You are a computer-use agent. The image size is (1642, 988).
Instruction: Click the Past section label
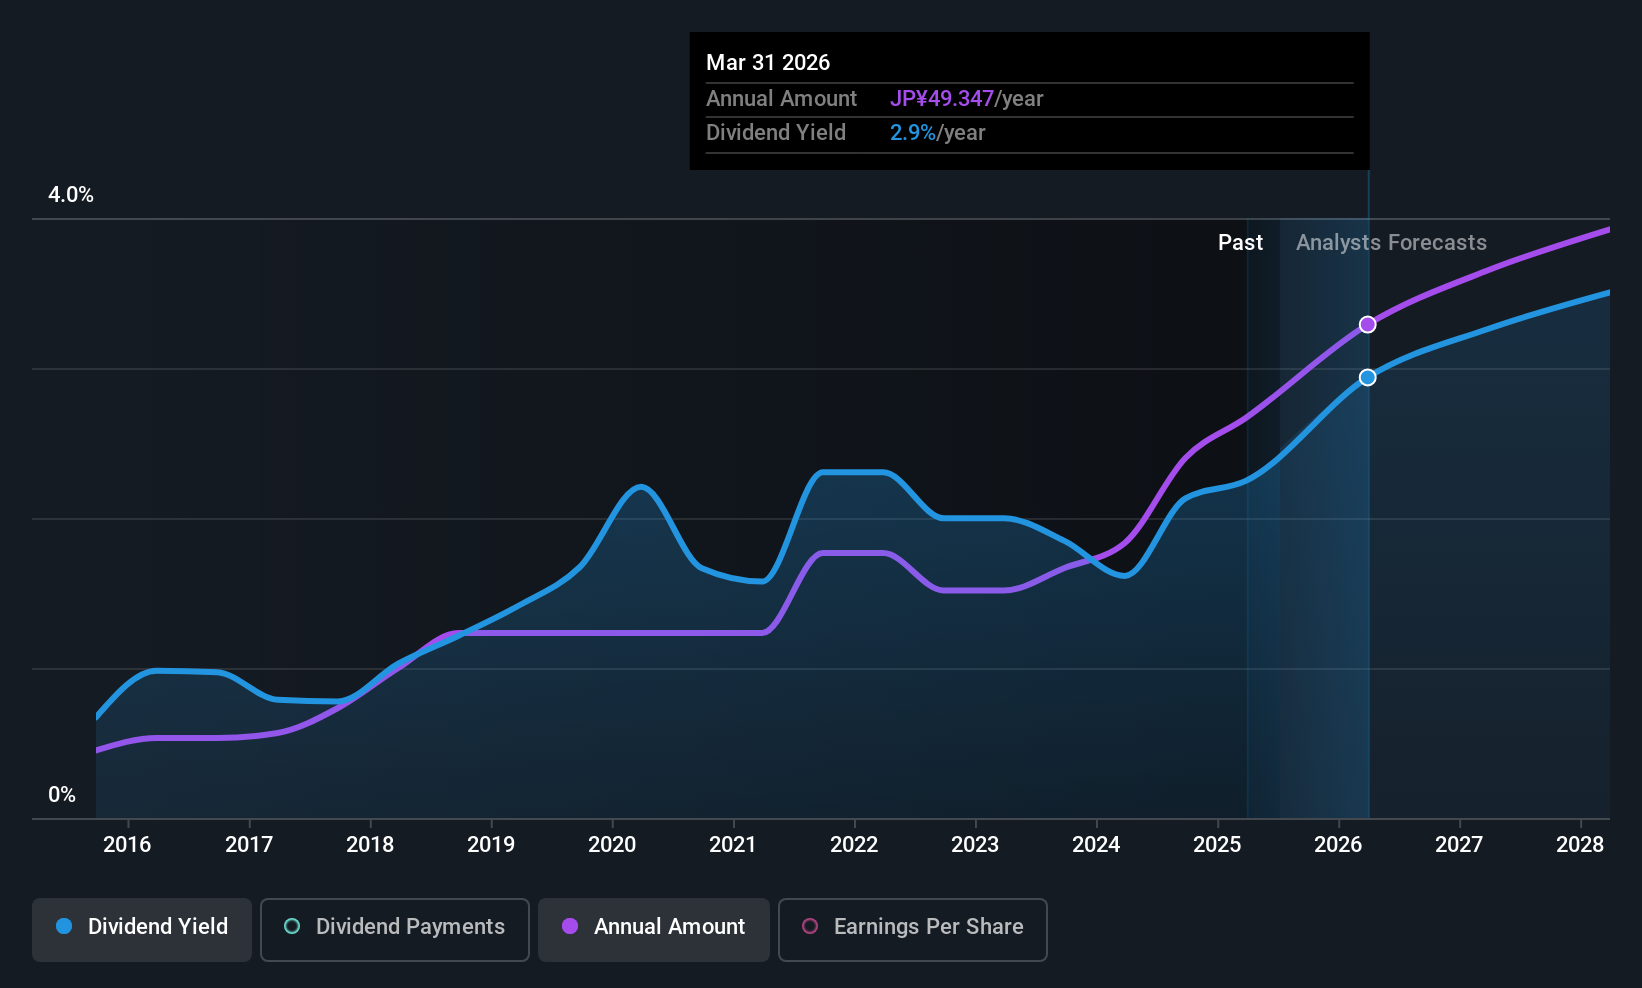1240,242
